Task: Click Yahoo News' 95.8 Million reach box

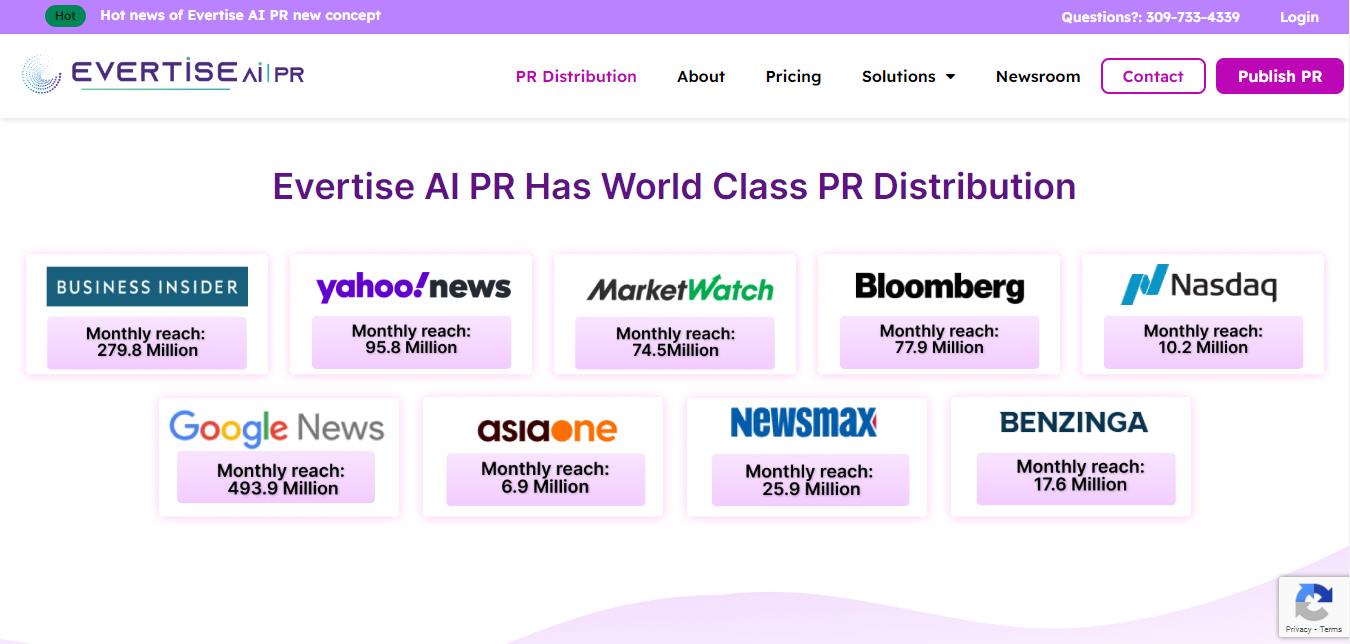Action: point(411,342)
